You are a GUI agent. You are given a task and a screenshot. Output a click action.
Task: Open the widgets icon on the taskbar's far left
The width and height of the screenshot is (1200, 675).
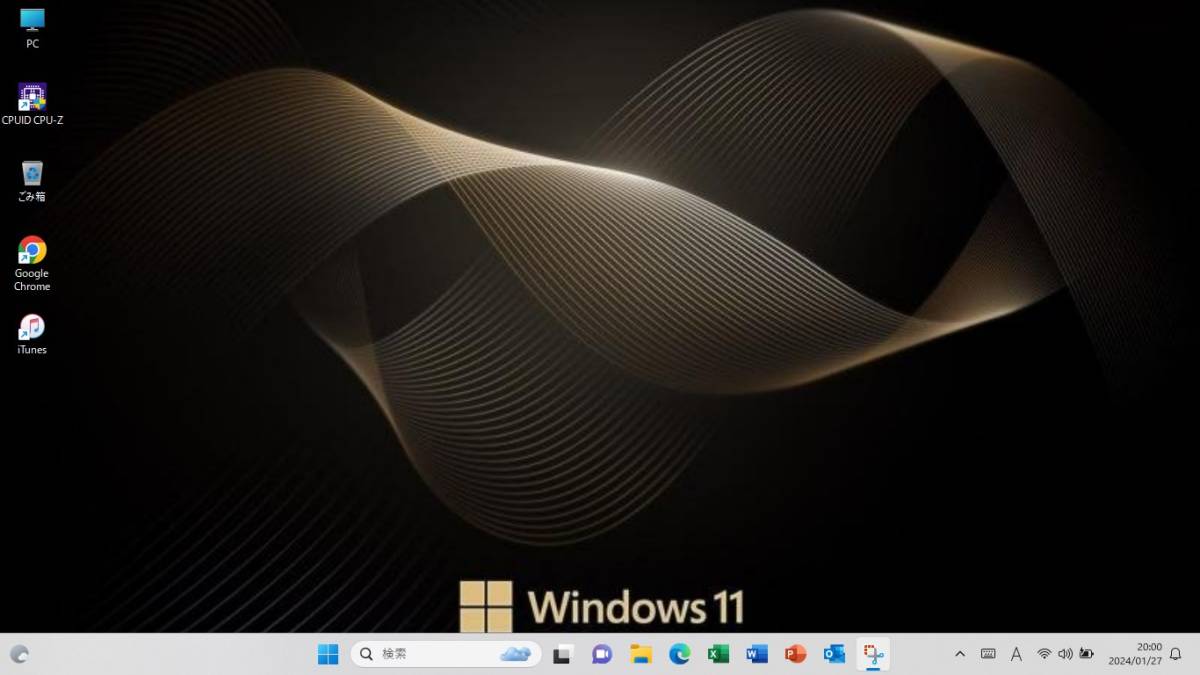[x=19, y=654]
